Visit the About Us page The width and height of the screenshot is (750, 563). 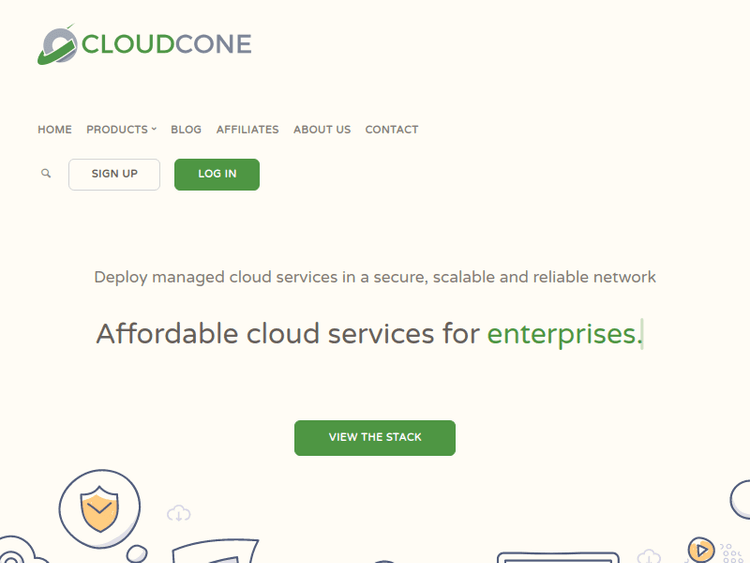(322, 130)
